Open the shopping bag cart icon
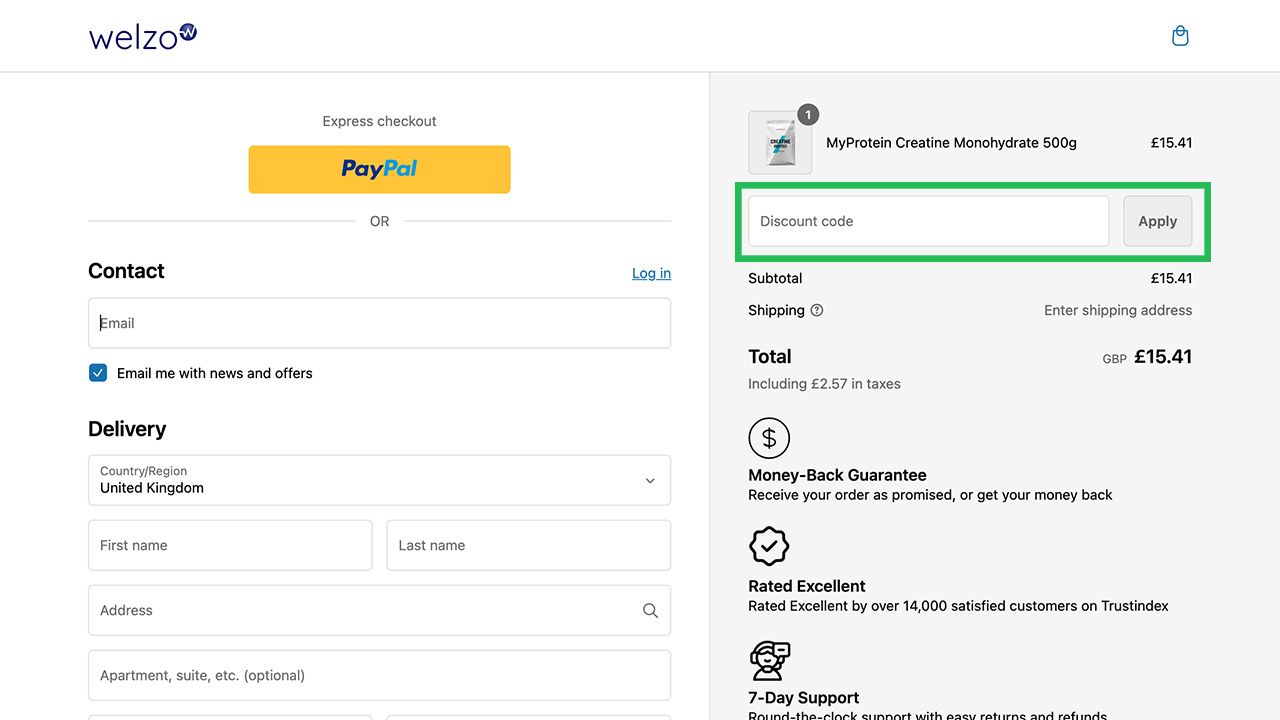This screenshot has height=720, width=1280. coord(1180,36)
